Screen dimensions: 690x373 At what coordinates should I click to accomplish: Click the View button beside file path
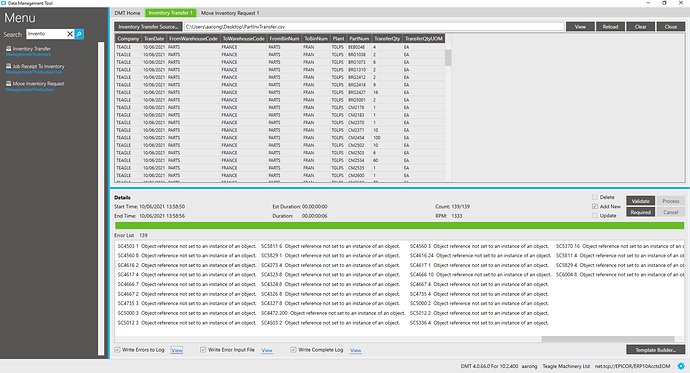click(x=580, y=27)
